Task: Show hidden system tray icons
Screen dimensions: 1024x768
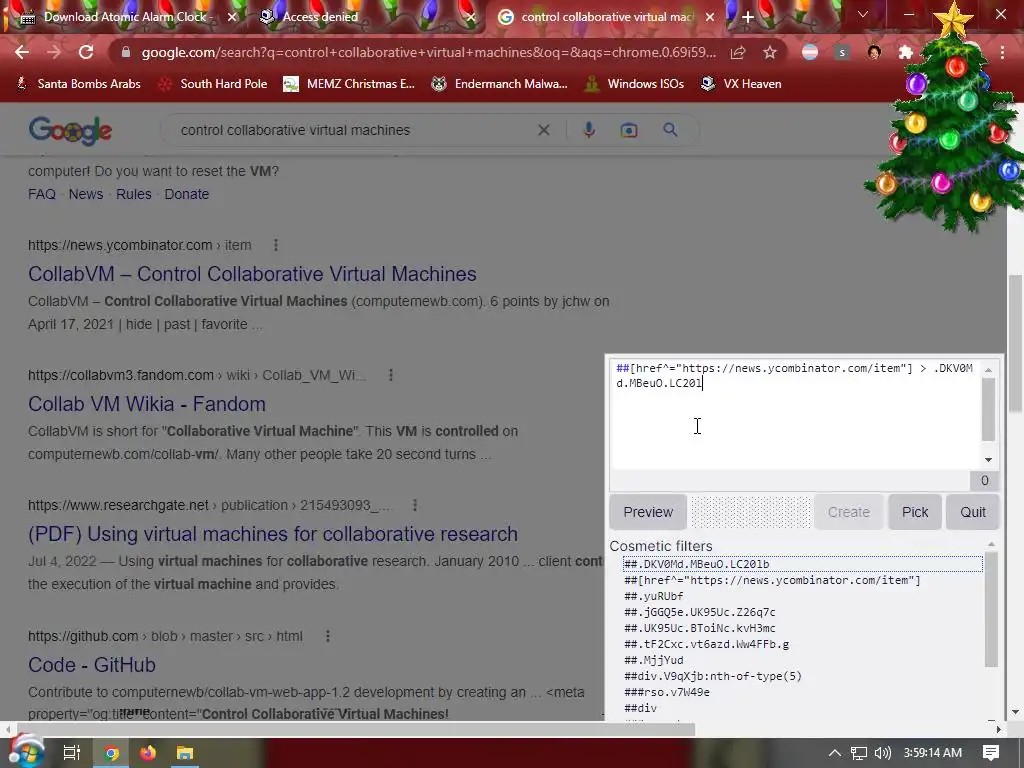Action: [x=835, y=753]
